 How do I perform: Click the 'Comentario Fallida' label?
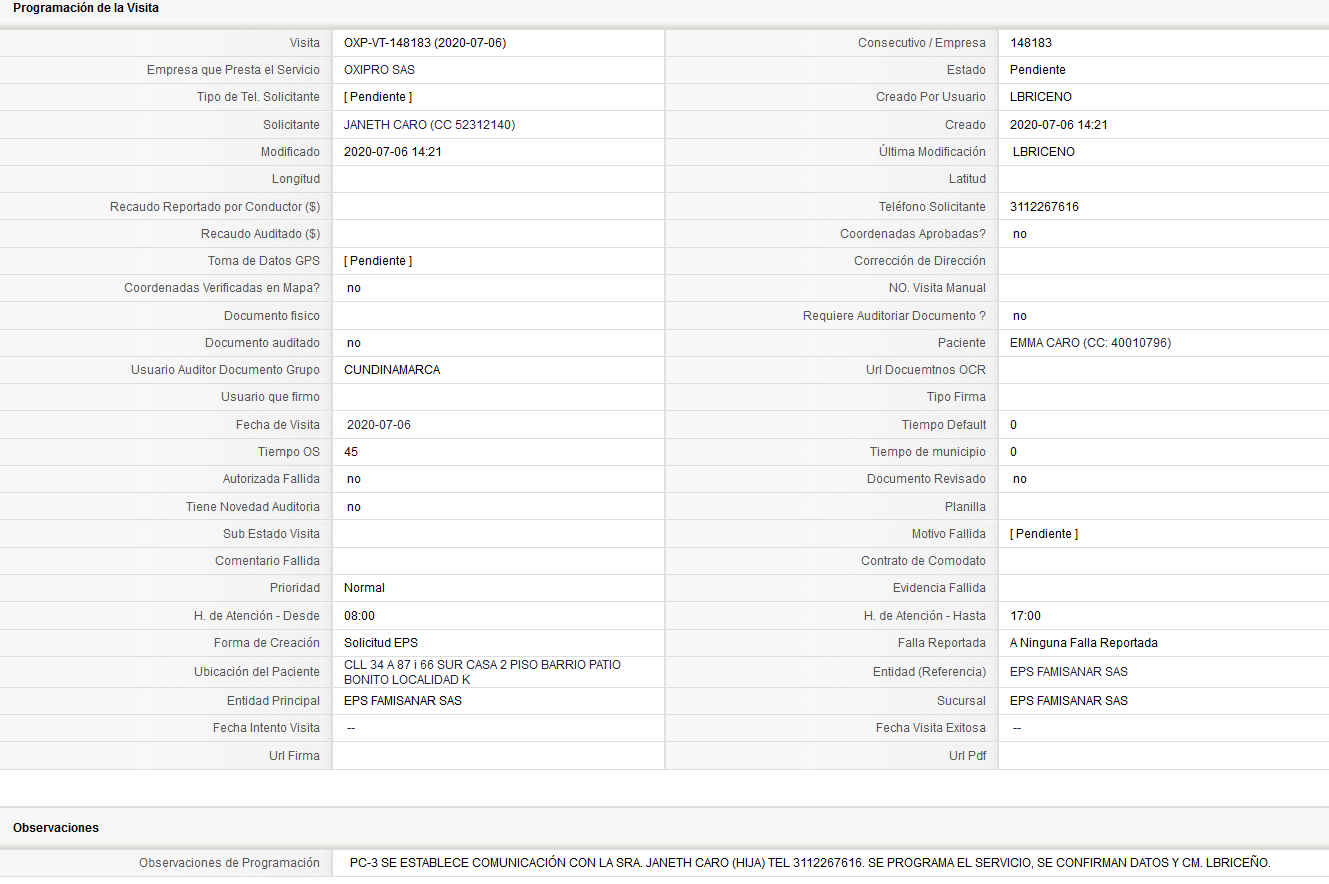[268, 561]
